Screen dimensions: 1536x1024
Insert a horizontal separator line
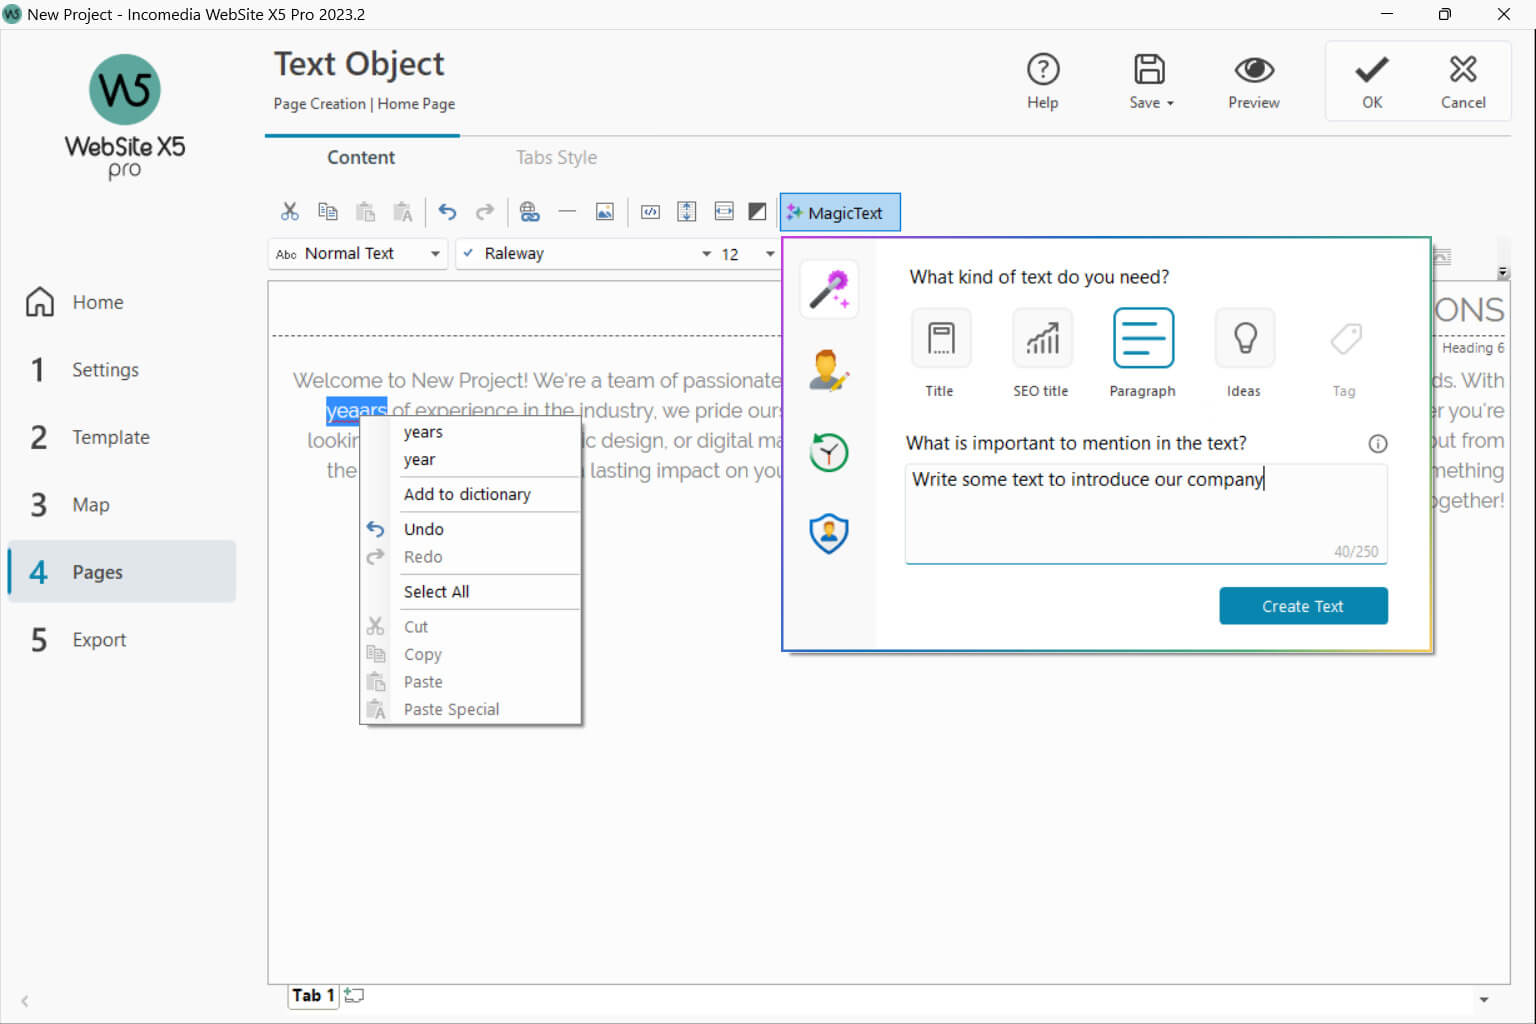click(x=567, y=211)
